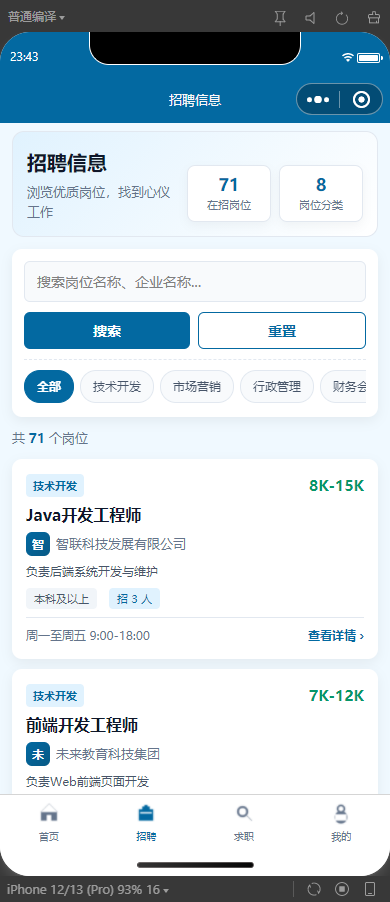Select the 技术开发 category filter chip
This screenshot has width=390, height=902.
pos(117,387)
